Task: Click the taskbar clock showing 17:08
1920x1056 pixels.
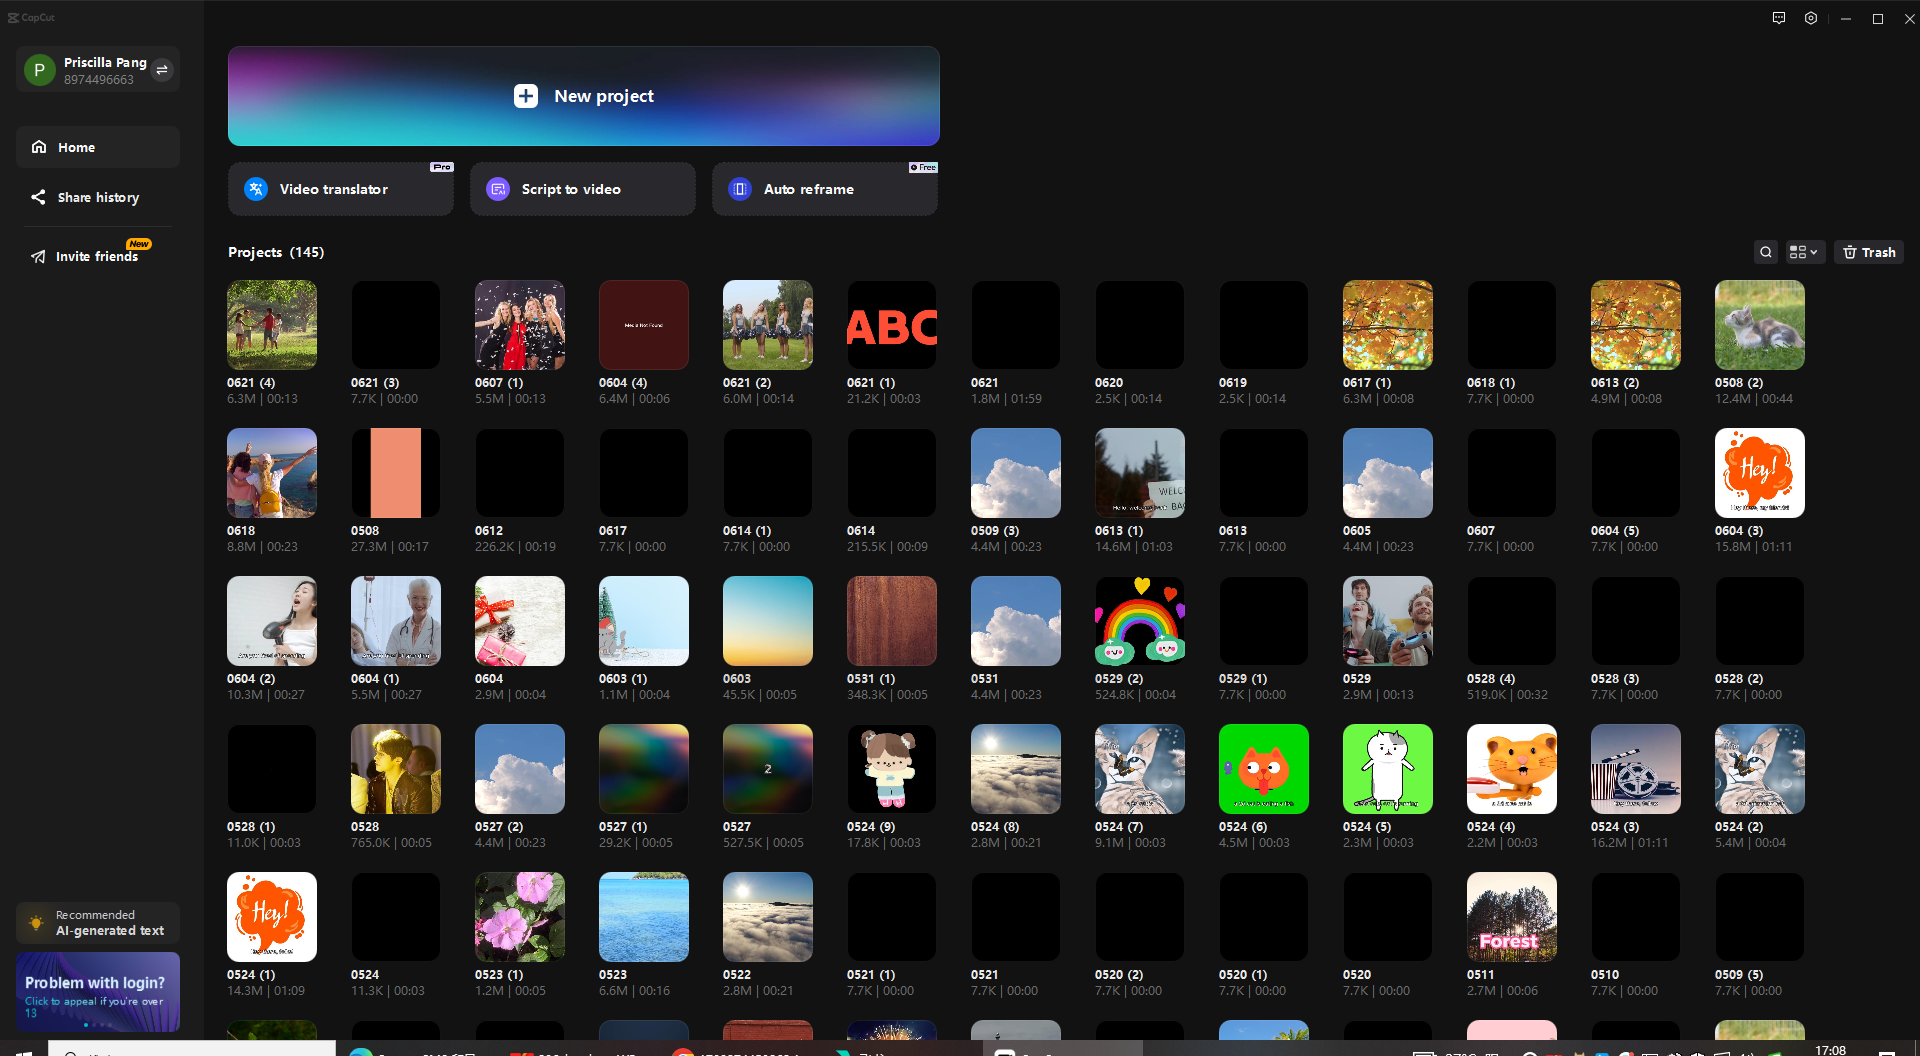Action: pos(1830,1049)
